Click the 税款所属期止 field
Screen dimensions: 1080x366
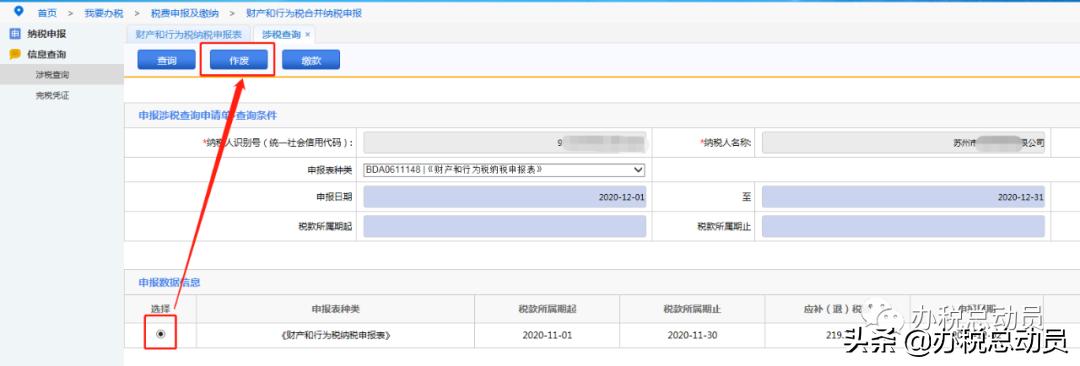(x=903, y=226)
